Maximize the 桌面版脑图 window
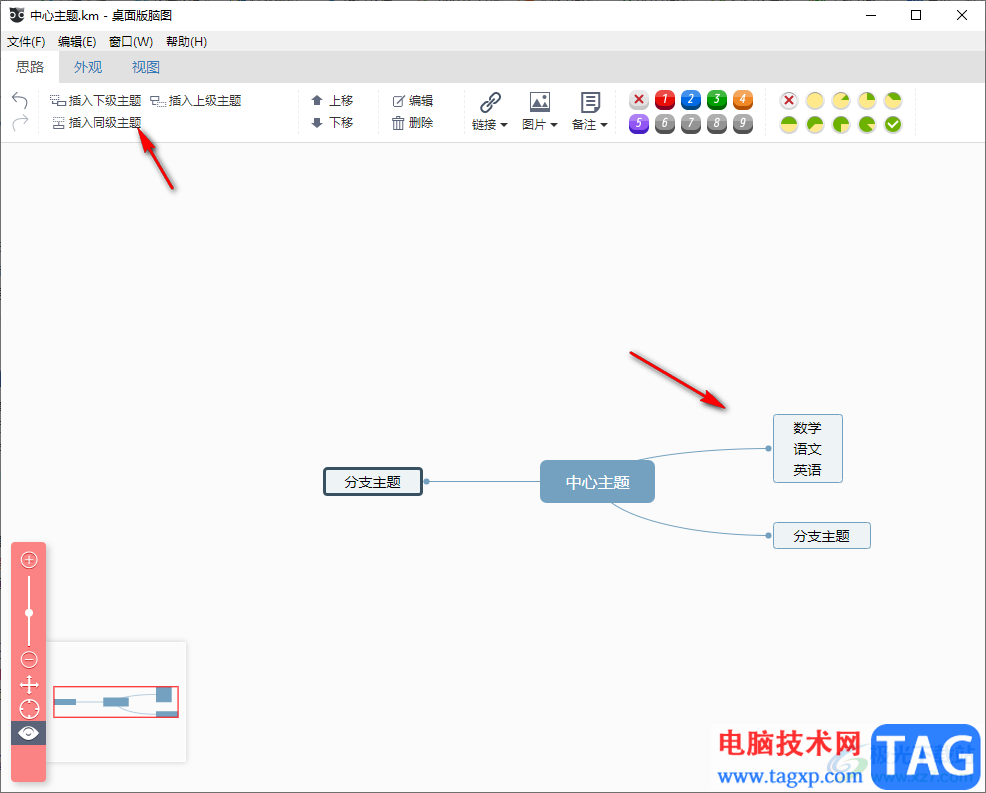The width and height of the screenshot is (986, 793). pos(916,15)
